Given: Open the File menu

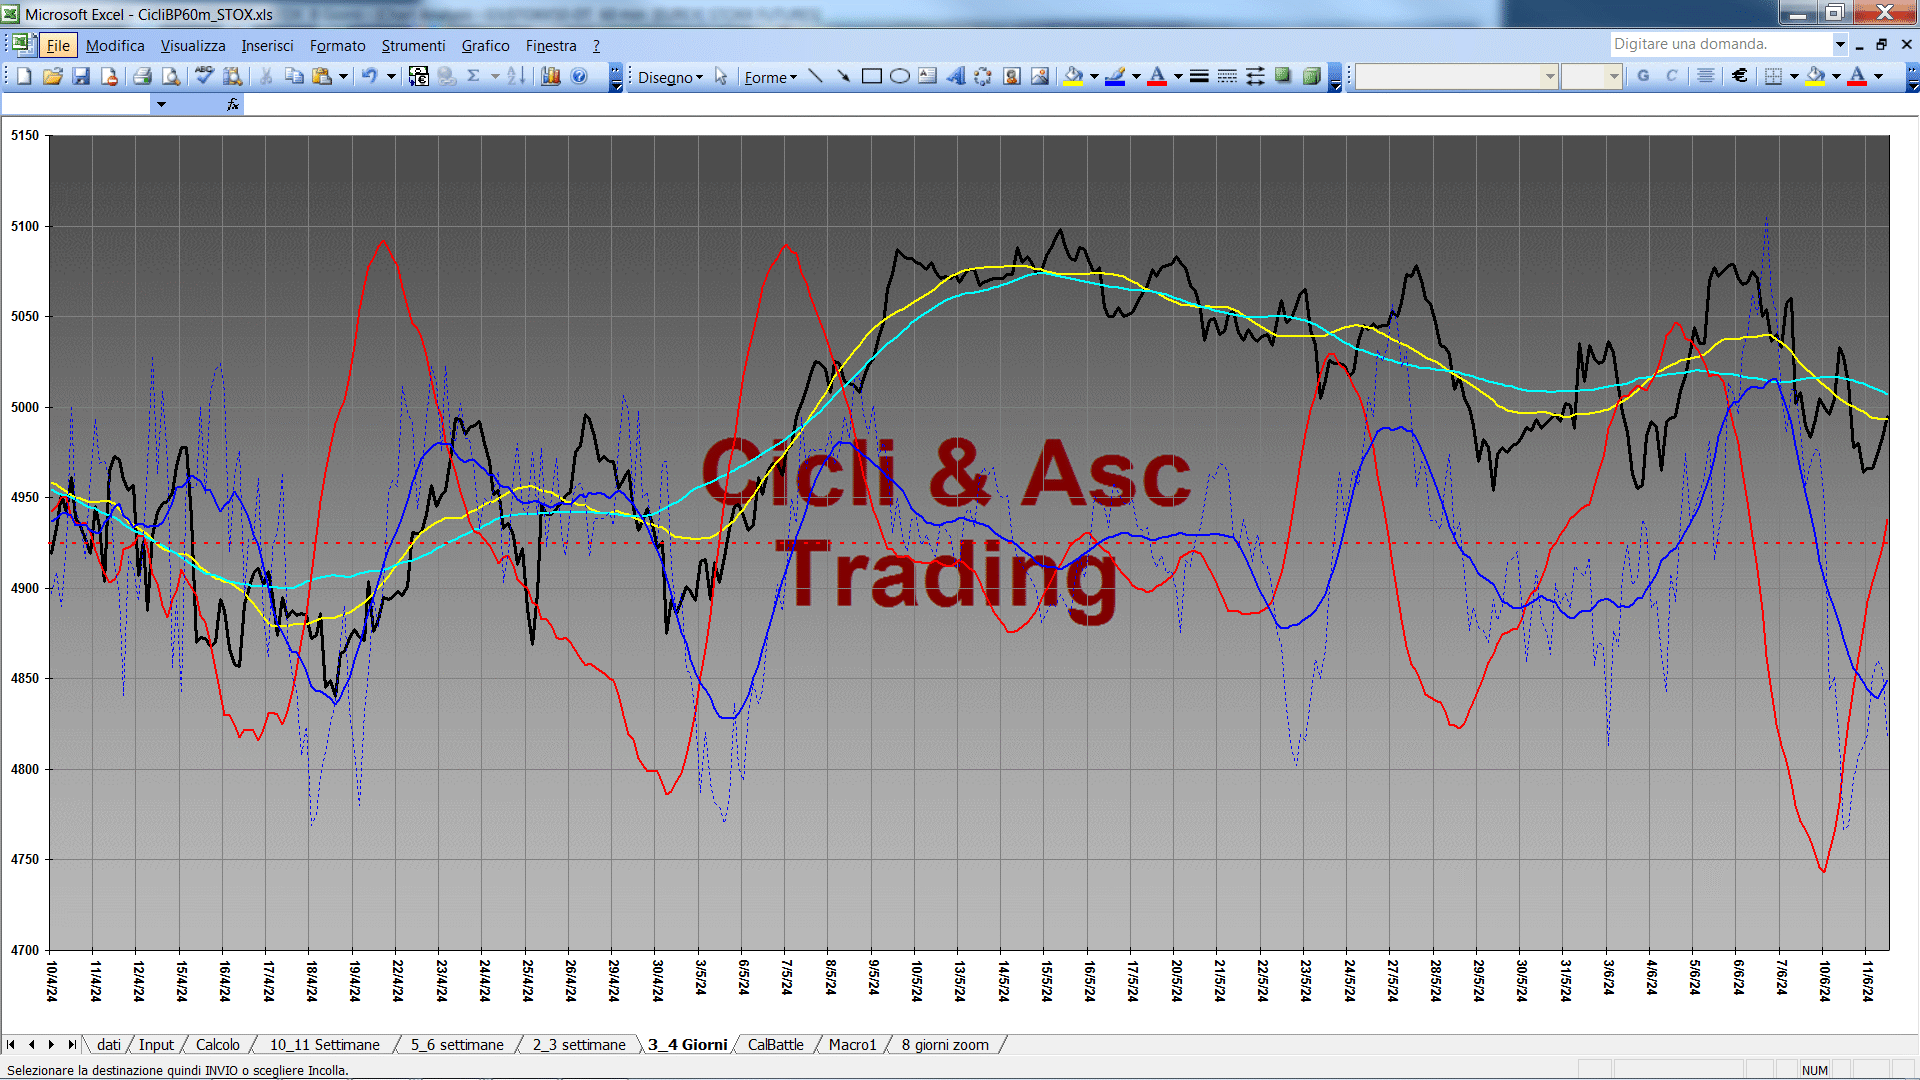Looking at the screenshot, I should coord(58,46).
